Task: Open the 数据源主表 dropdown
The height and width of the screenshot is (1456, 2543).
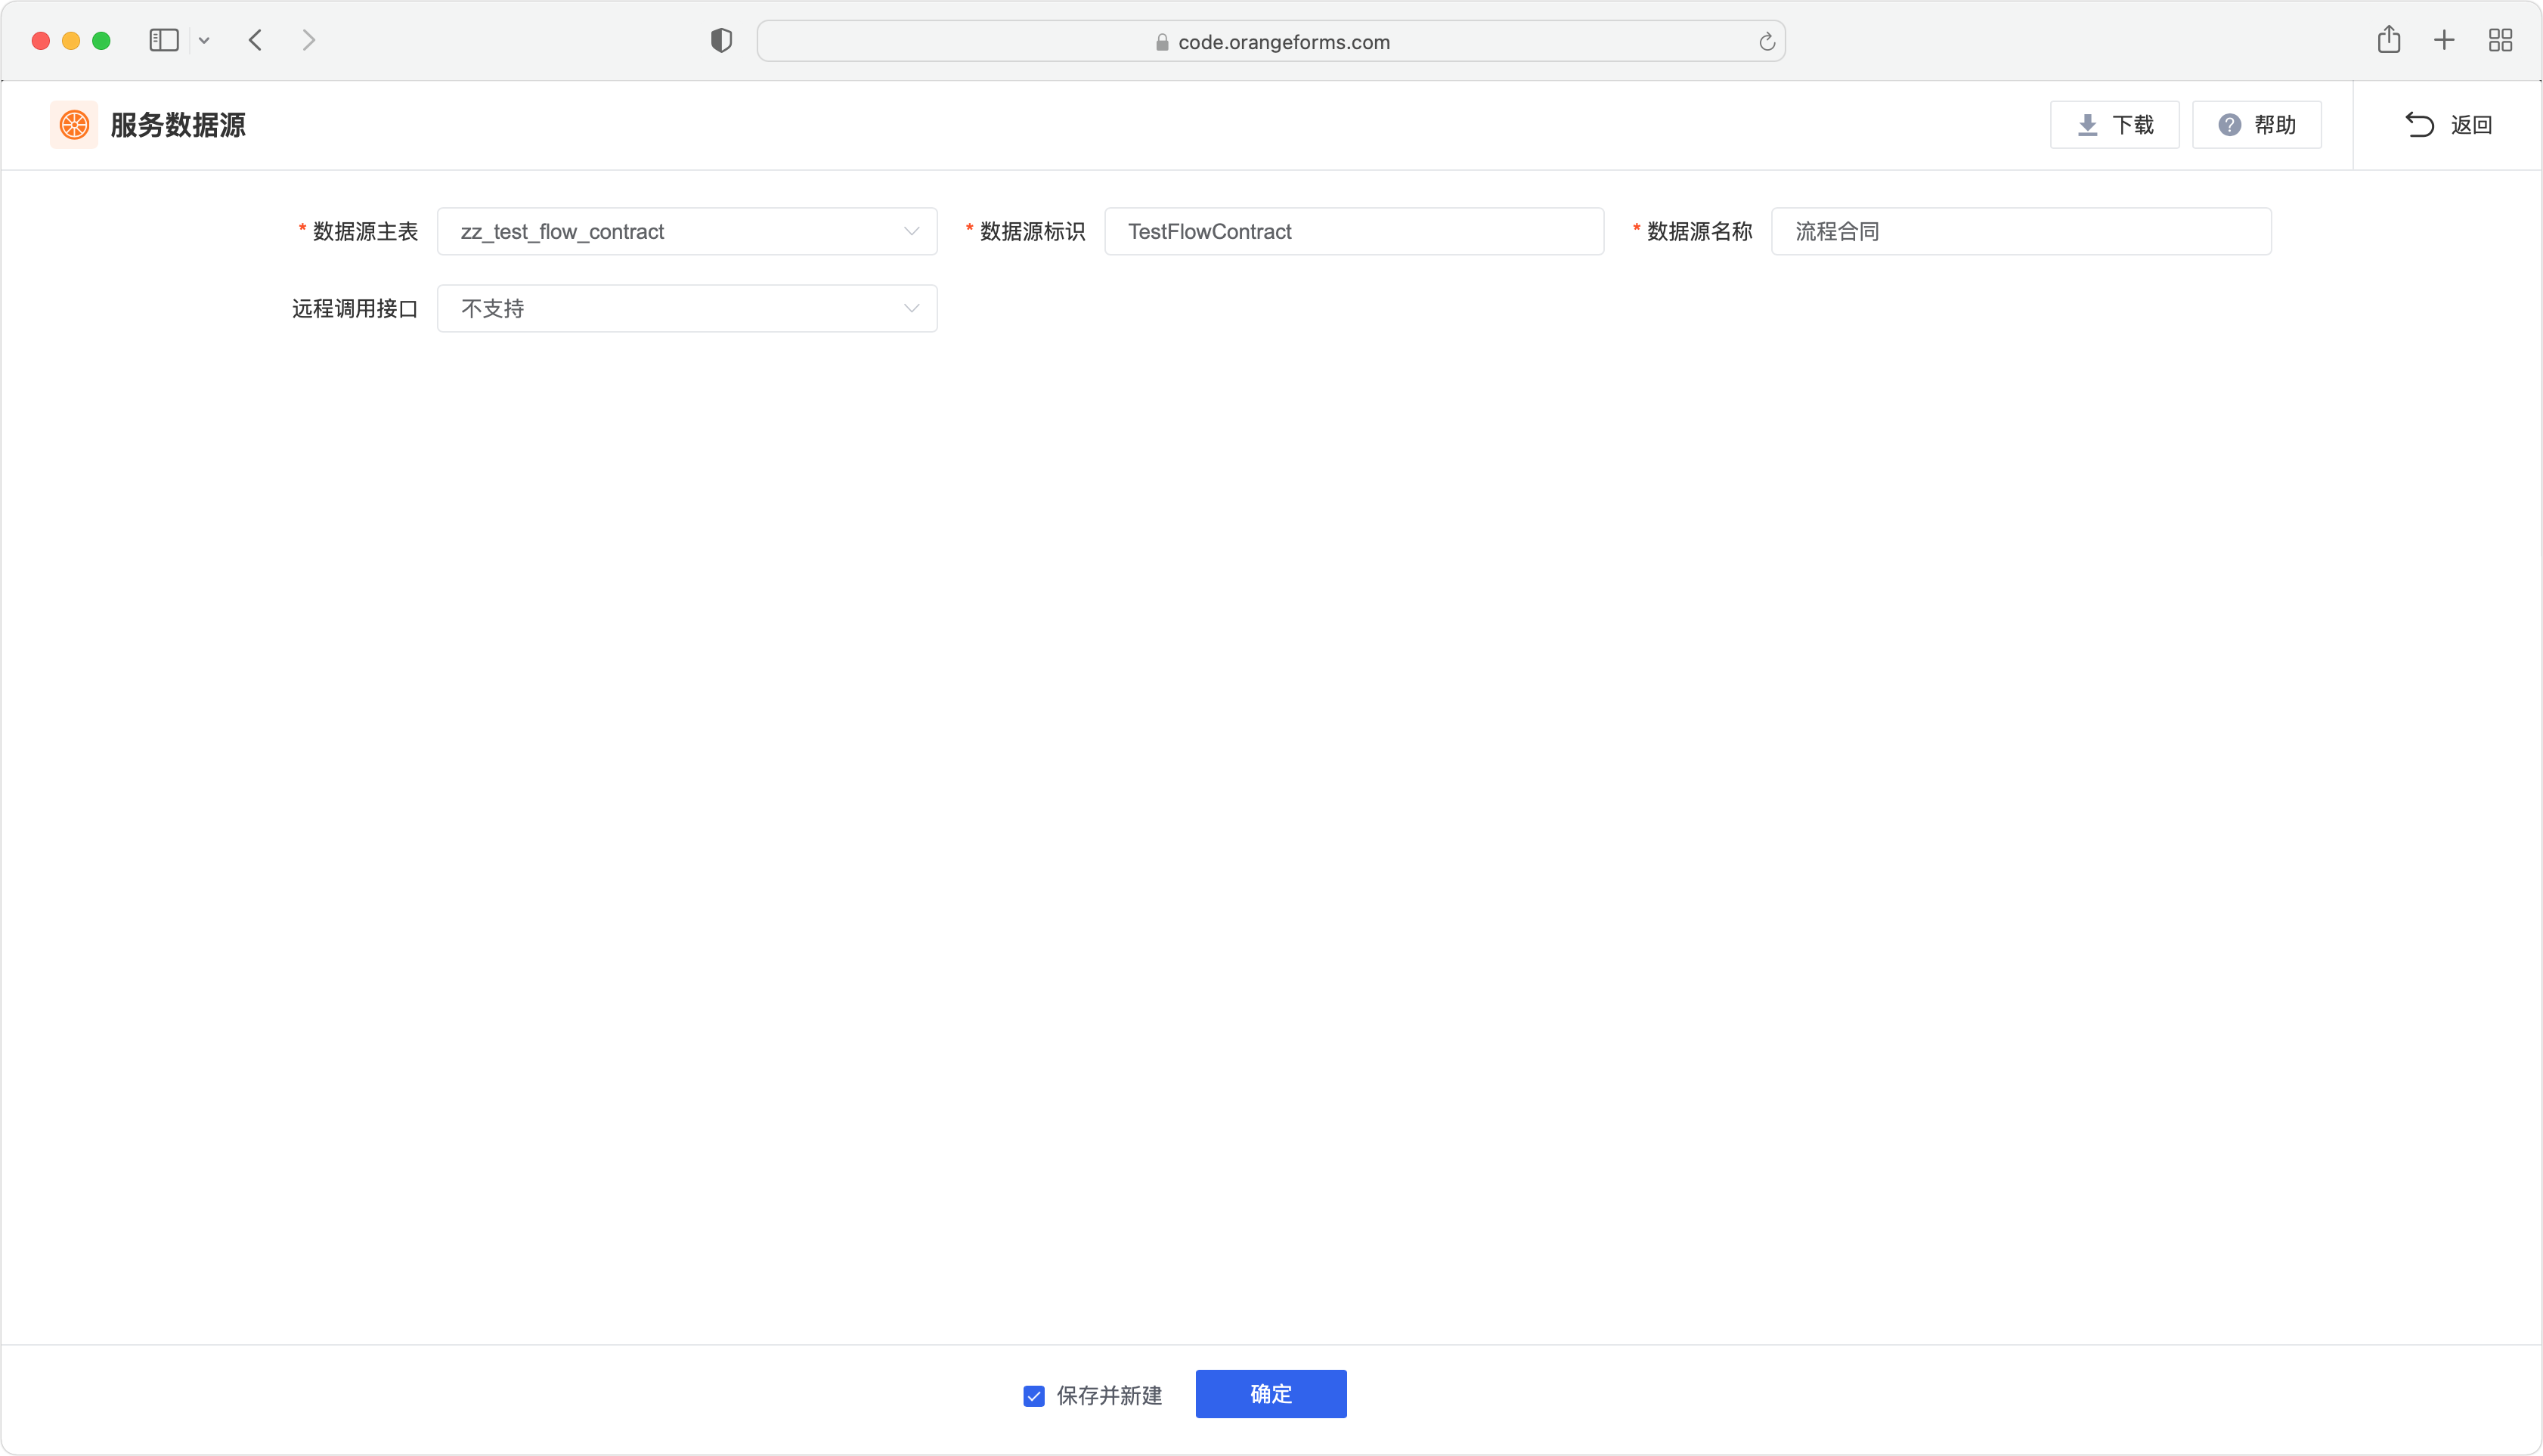Action: tap(687, 232)
